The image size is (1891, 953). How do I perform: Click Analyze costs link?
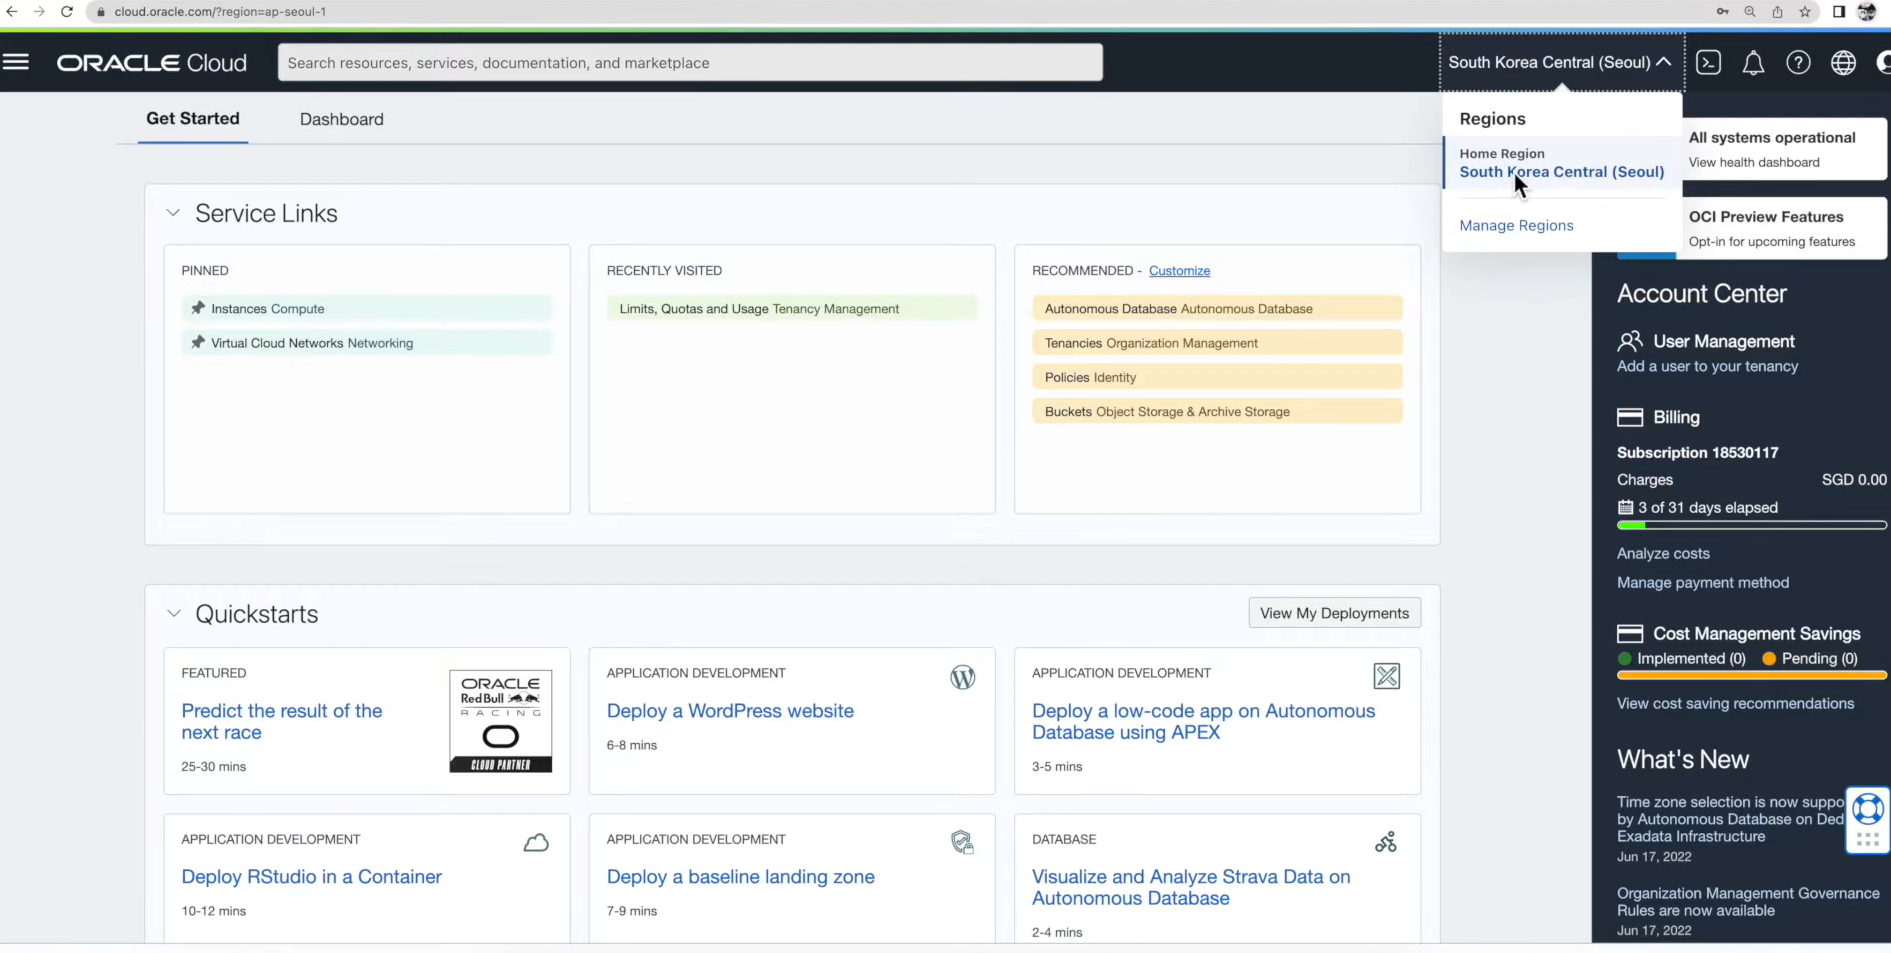click(x=1663, y=553)
